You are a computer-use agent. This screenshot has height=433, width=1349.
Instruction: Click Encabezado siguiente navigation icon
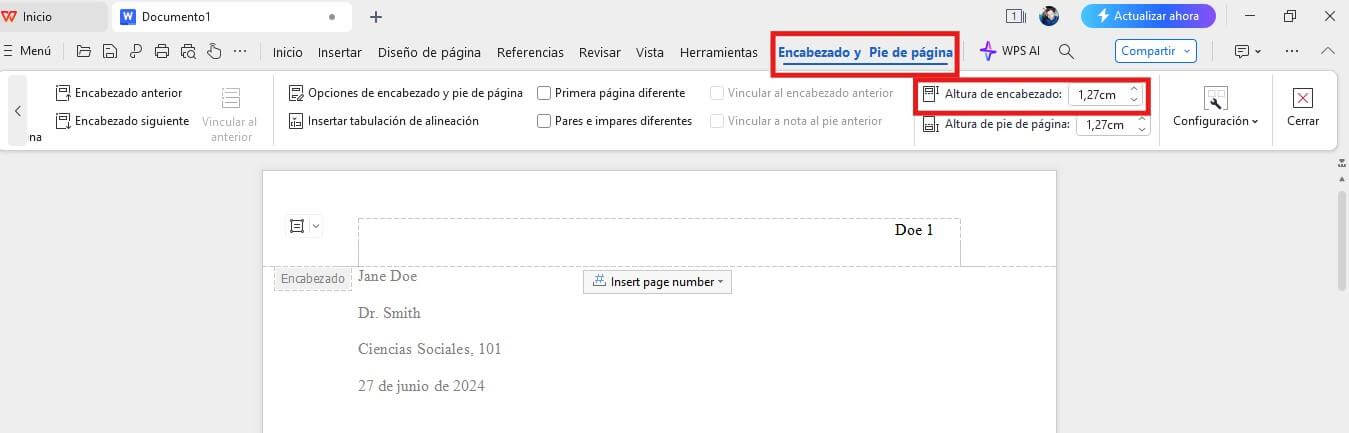click(x=63, y=121)
